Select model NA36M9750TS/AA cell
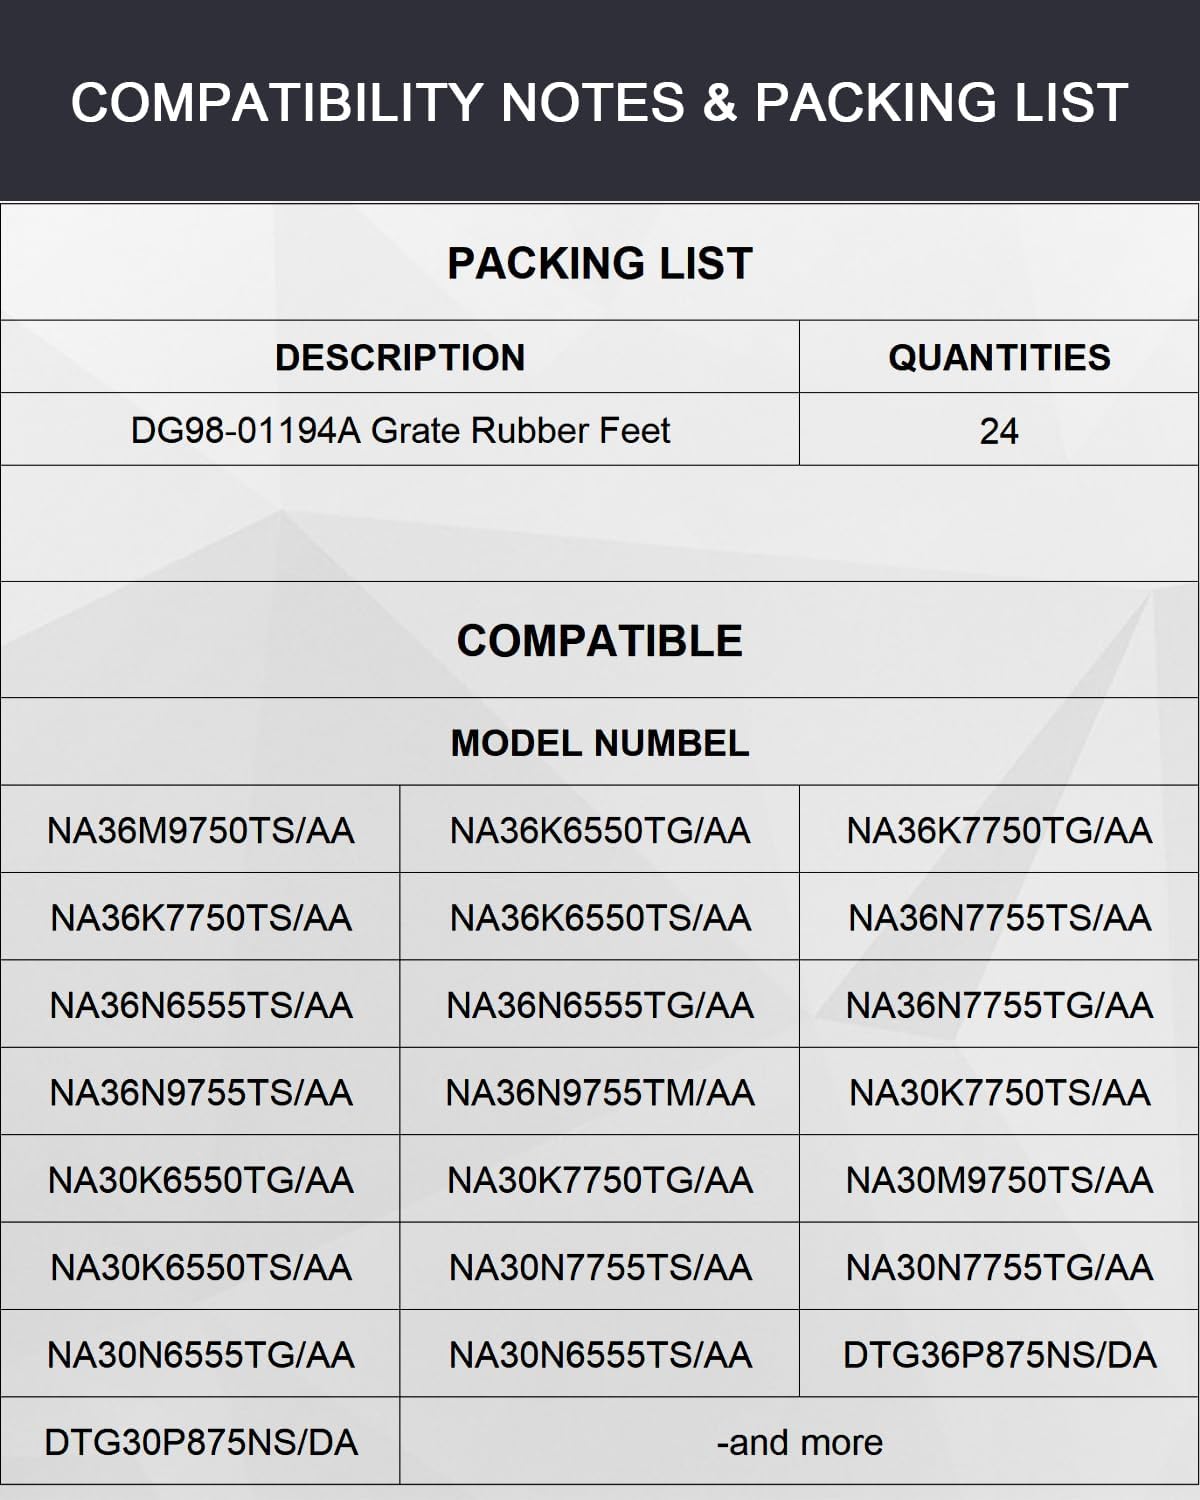 tap(200, 830)
